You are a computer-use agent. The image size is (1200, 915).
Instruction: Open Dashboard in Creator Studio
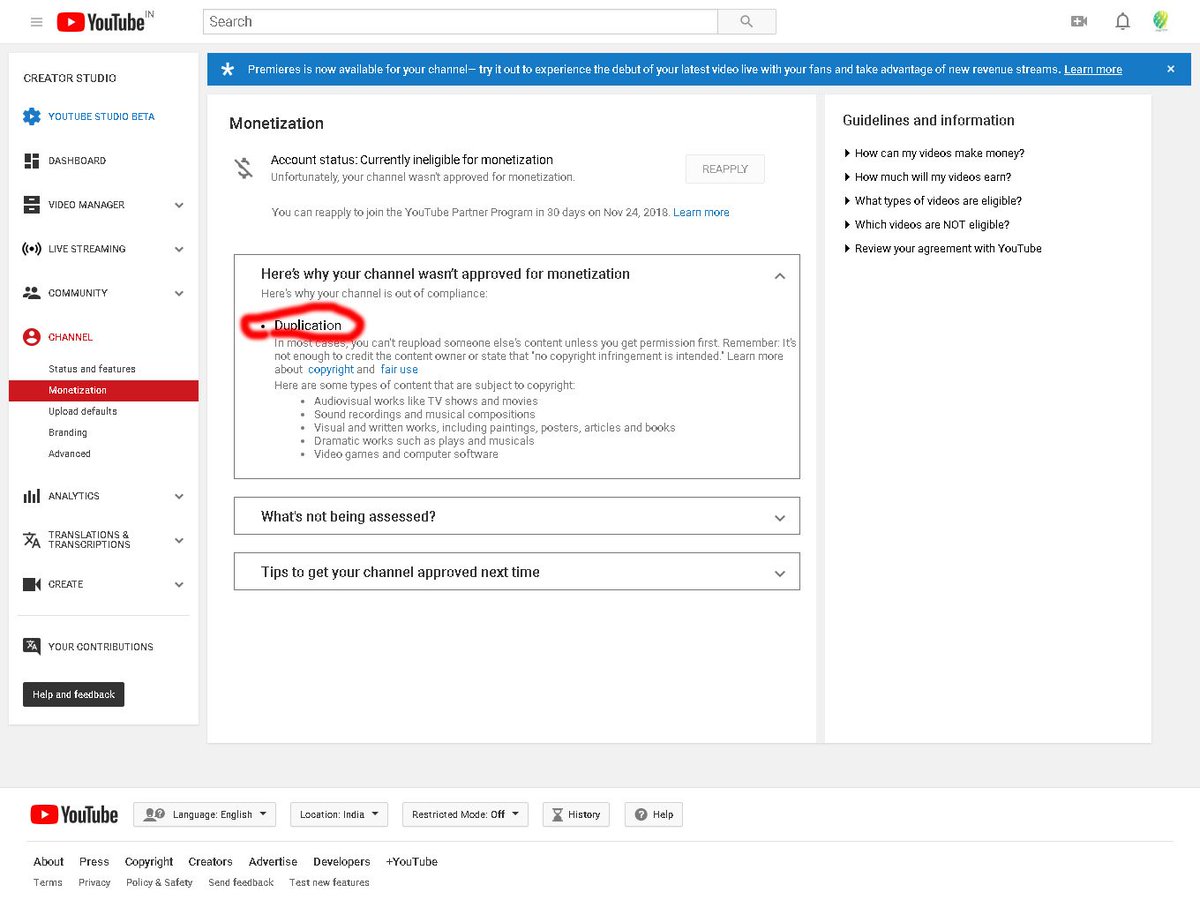coord(77,160)
